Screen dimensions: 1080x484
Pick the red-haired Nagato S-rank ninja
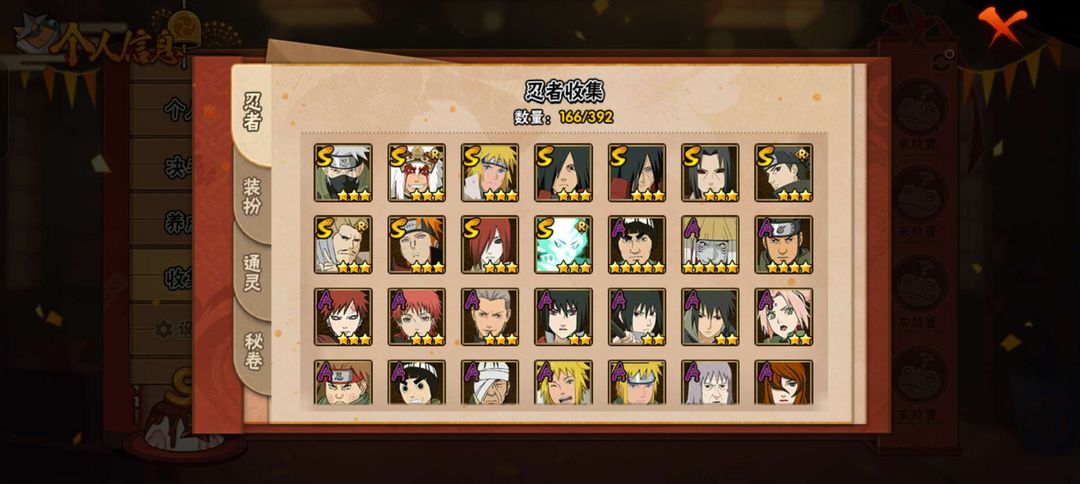490,244
